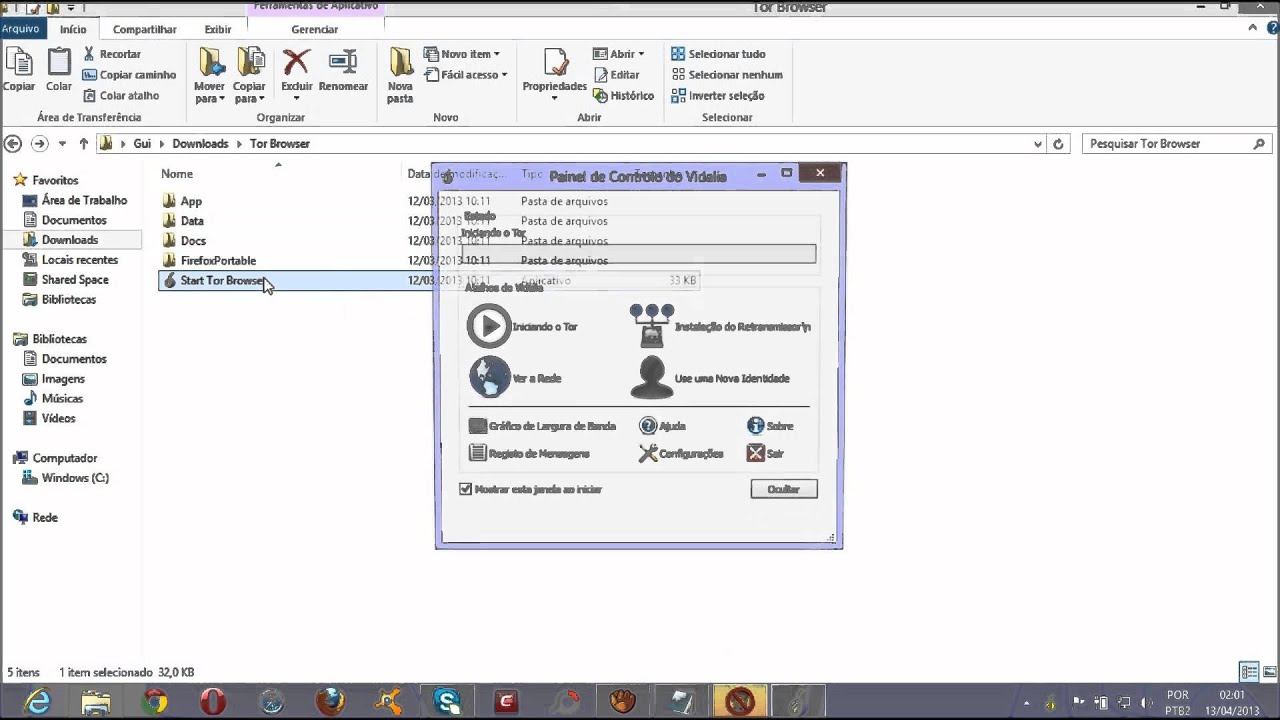Click Ver a Rede globe icon
This screenshot has width=1280, height=720.
[490, 378]
